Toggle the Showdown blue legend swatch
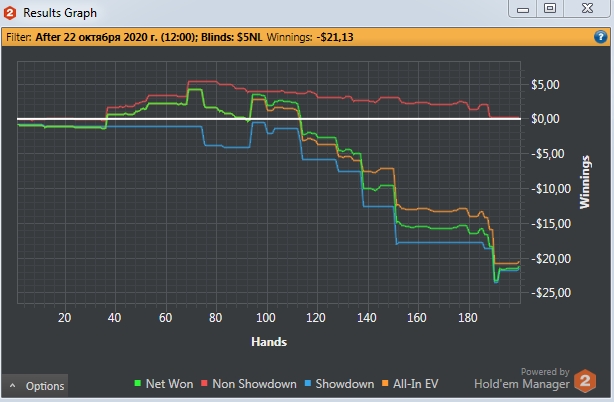 [x=307, y=384]
